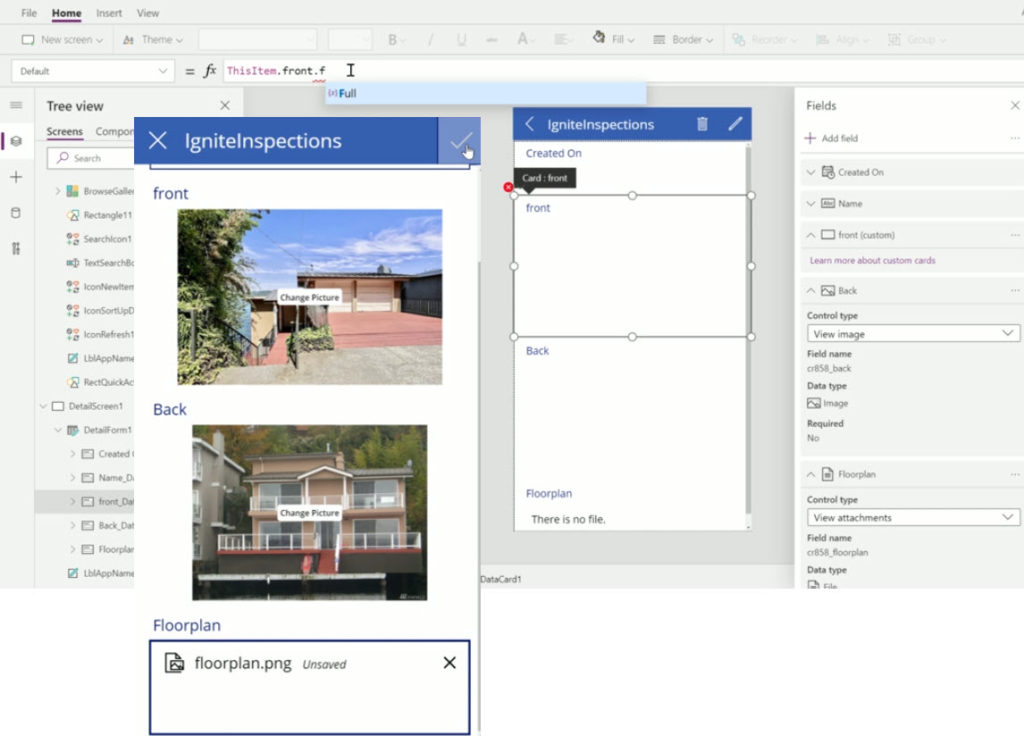Image resolution: width=1024 pixels, height=736 pixels.
Task: Open the Default property dropdown
Action: [x=93, y=71]
